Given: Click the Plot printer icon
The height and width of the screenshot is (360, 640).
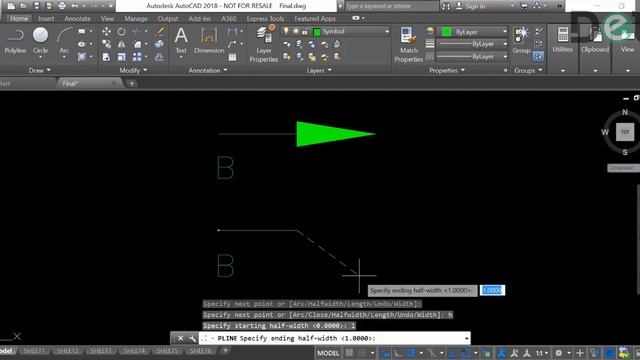Looking at the screenshot, I should (x=62, y=6).
